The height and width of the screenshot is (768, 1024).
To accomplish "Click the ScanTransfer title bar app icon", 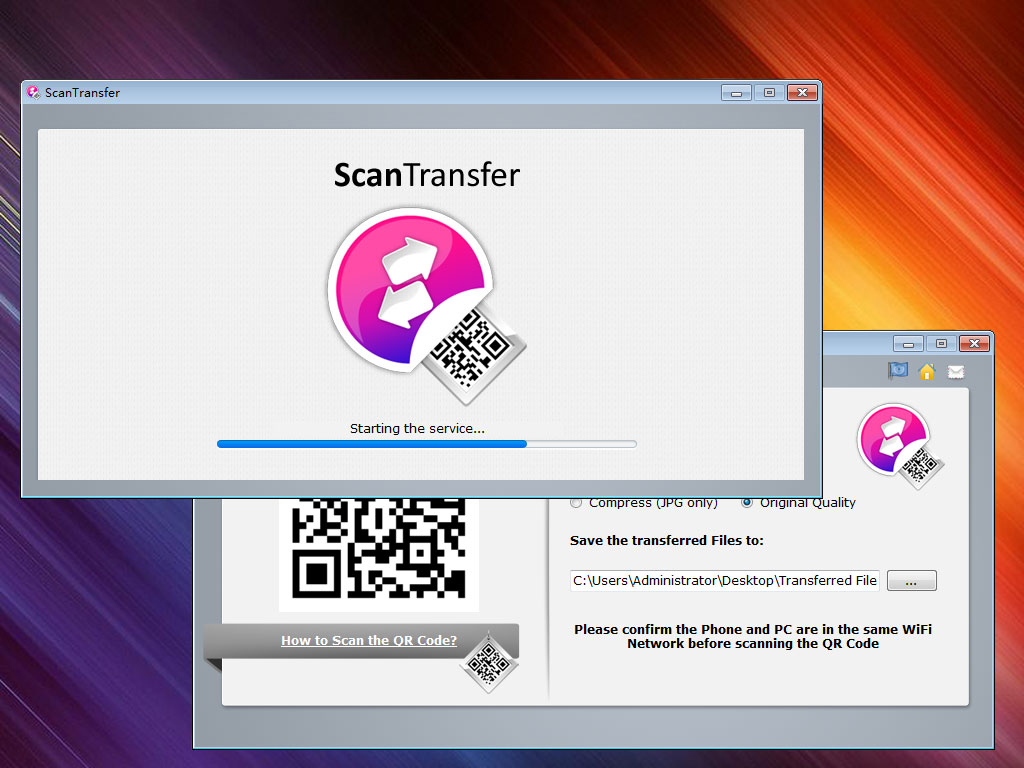I will 33,93.
